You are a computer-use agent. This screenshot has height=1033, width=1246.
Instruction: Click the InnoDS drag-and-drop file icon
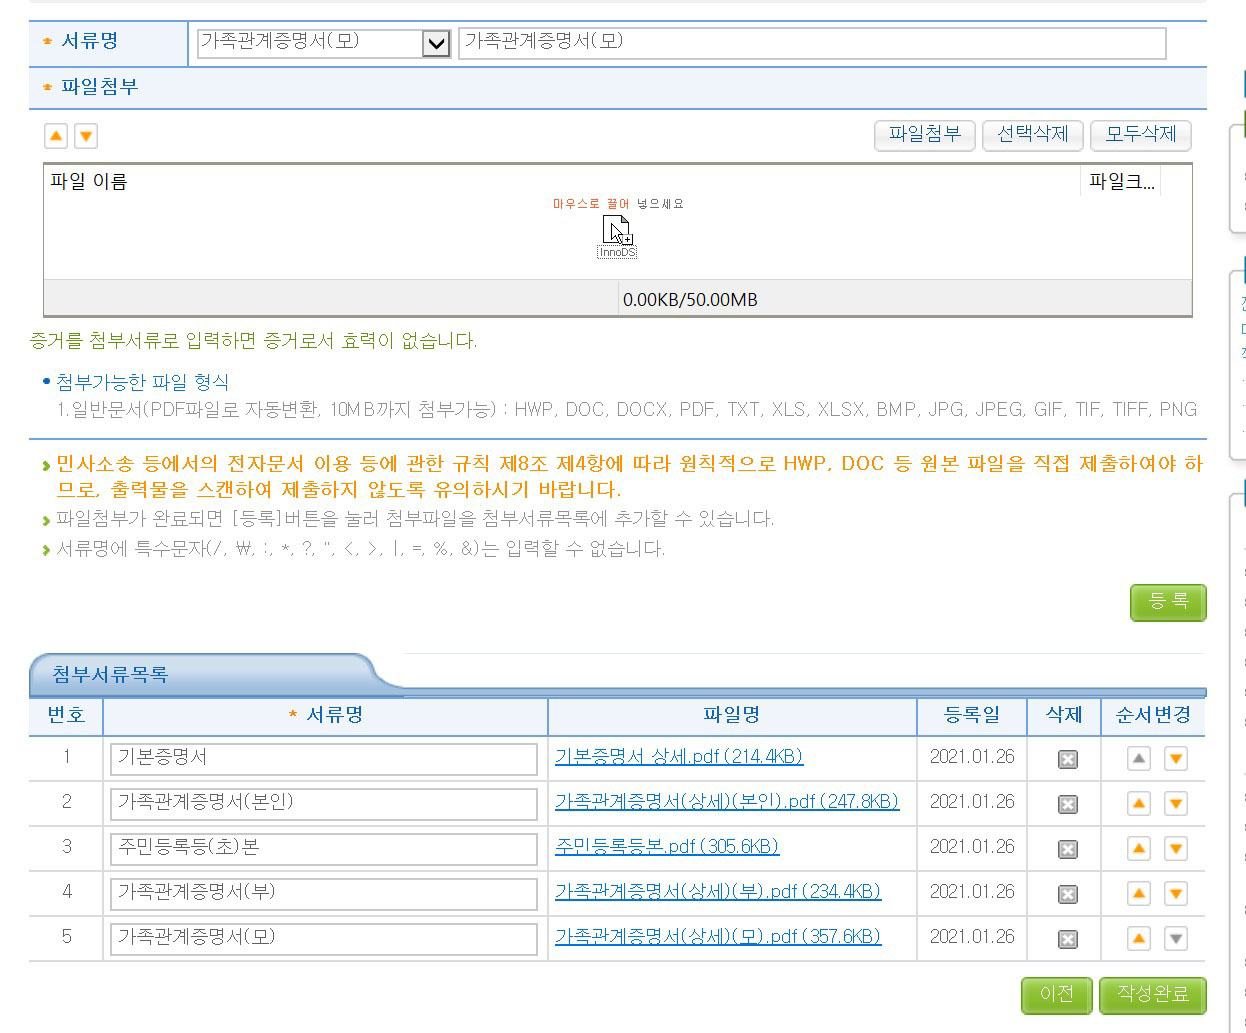click(x=617, y=237)
